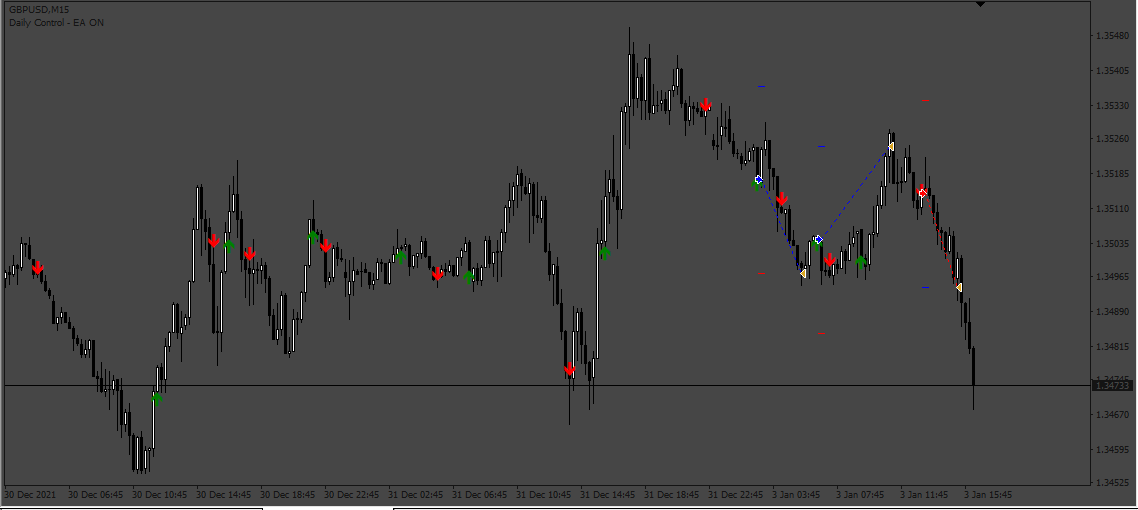Click the 31 Dec 22:45 time label

pyautogui.click(x=735, y=495)
